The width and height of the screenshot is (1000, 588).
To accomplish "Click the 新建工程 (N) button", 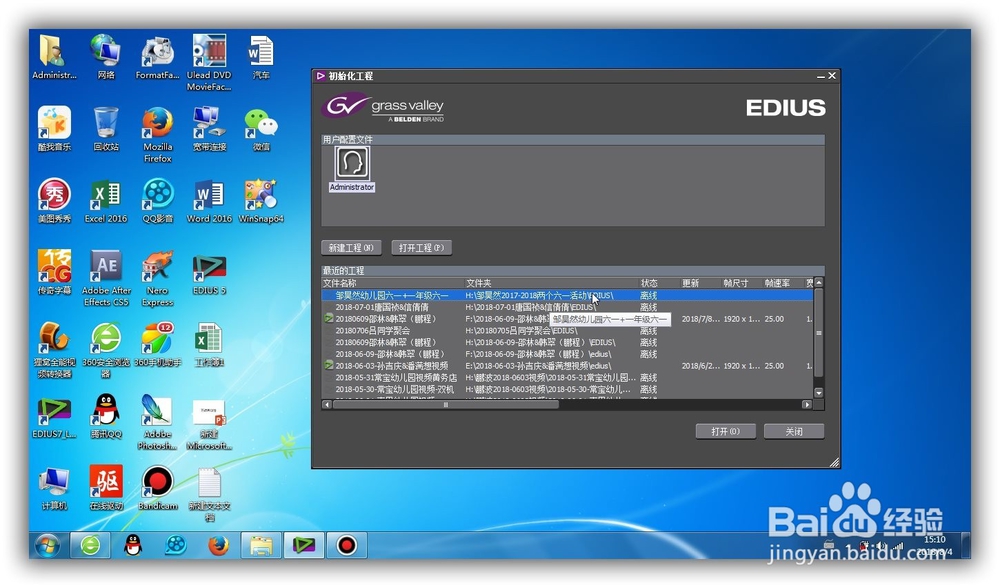I will pos(351,248).
